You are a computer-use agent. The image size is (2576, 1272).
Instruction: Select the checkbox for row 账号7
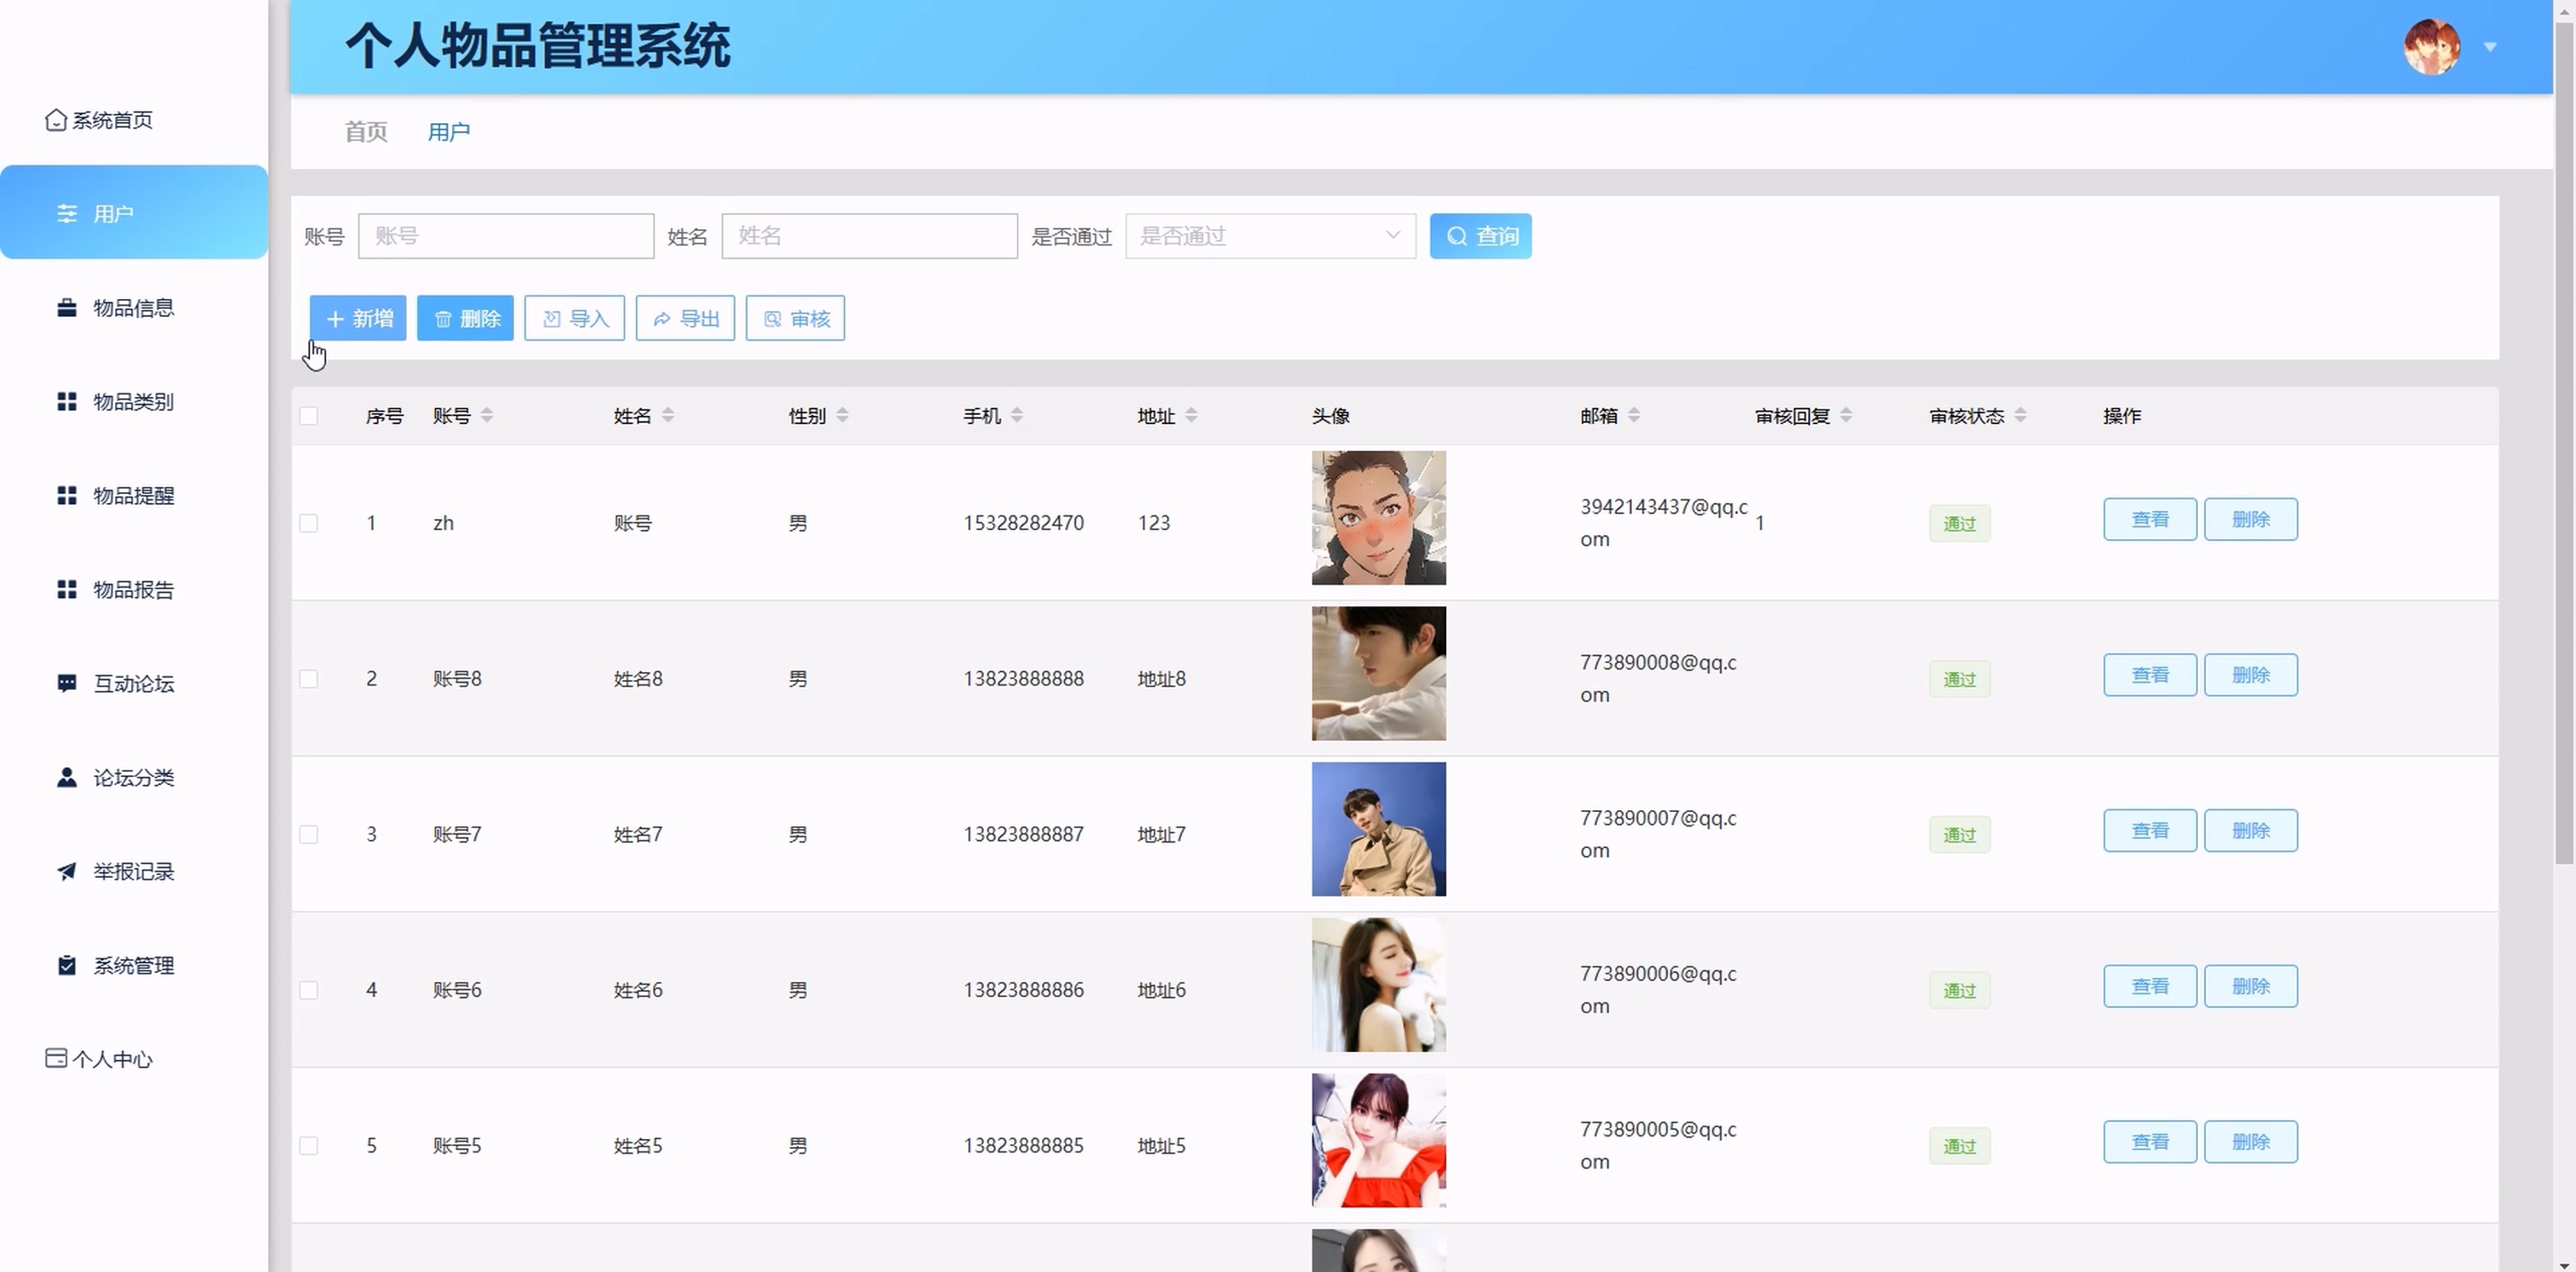pos(309,834)
